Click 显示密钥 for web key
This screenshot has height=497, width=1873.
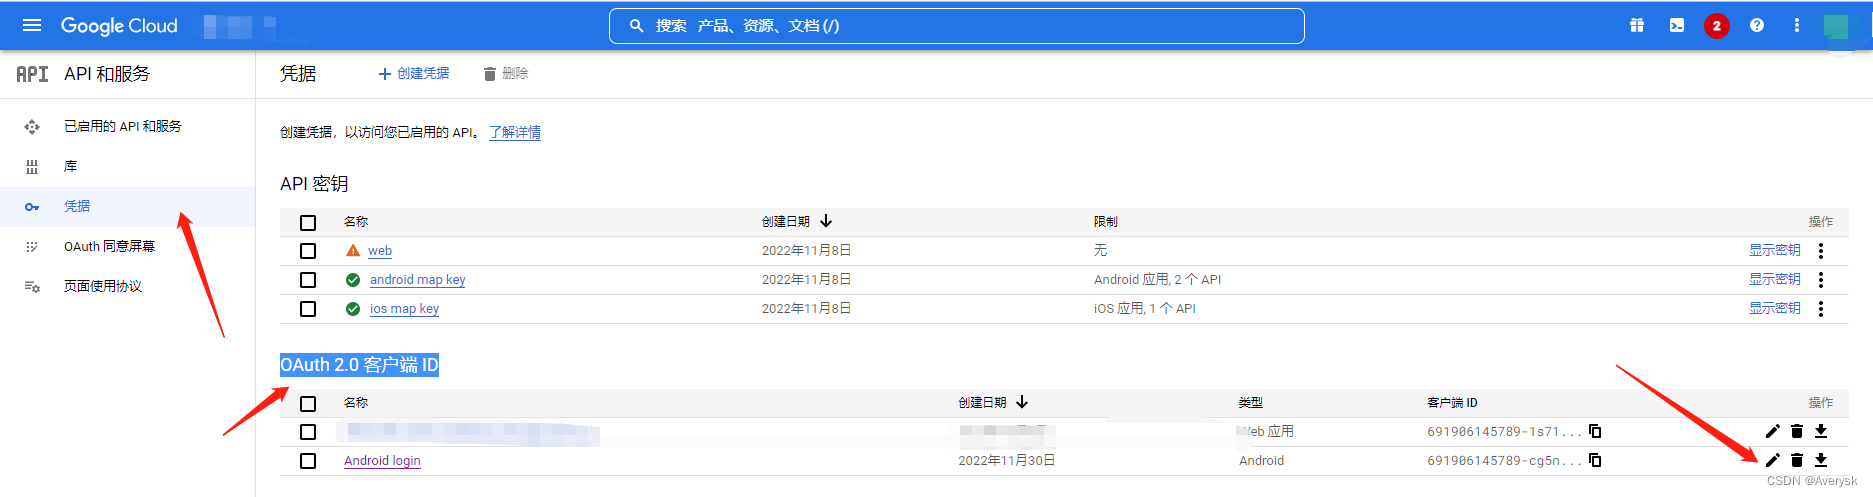pyautogui.click(x=1775, y=250)
